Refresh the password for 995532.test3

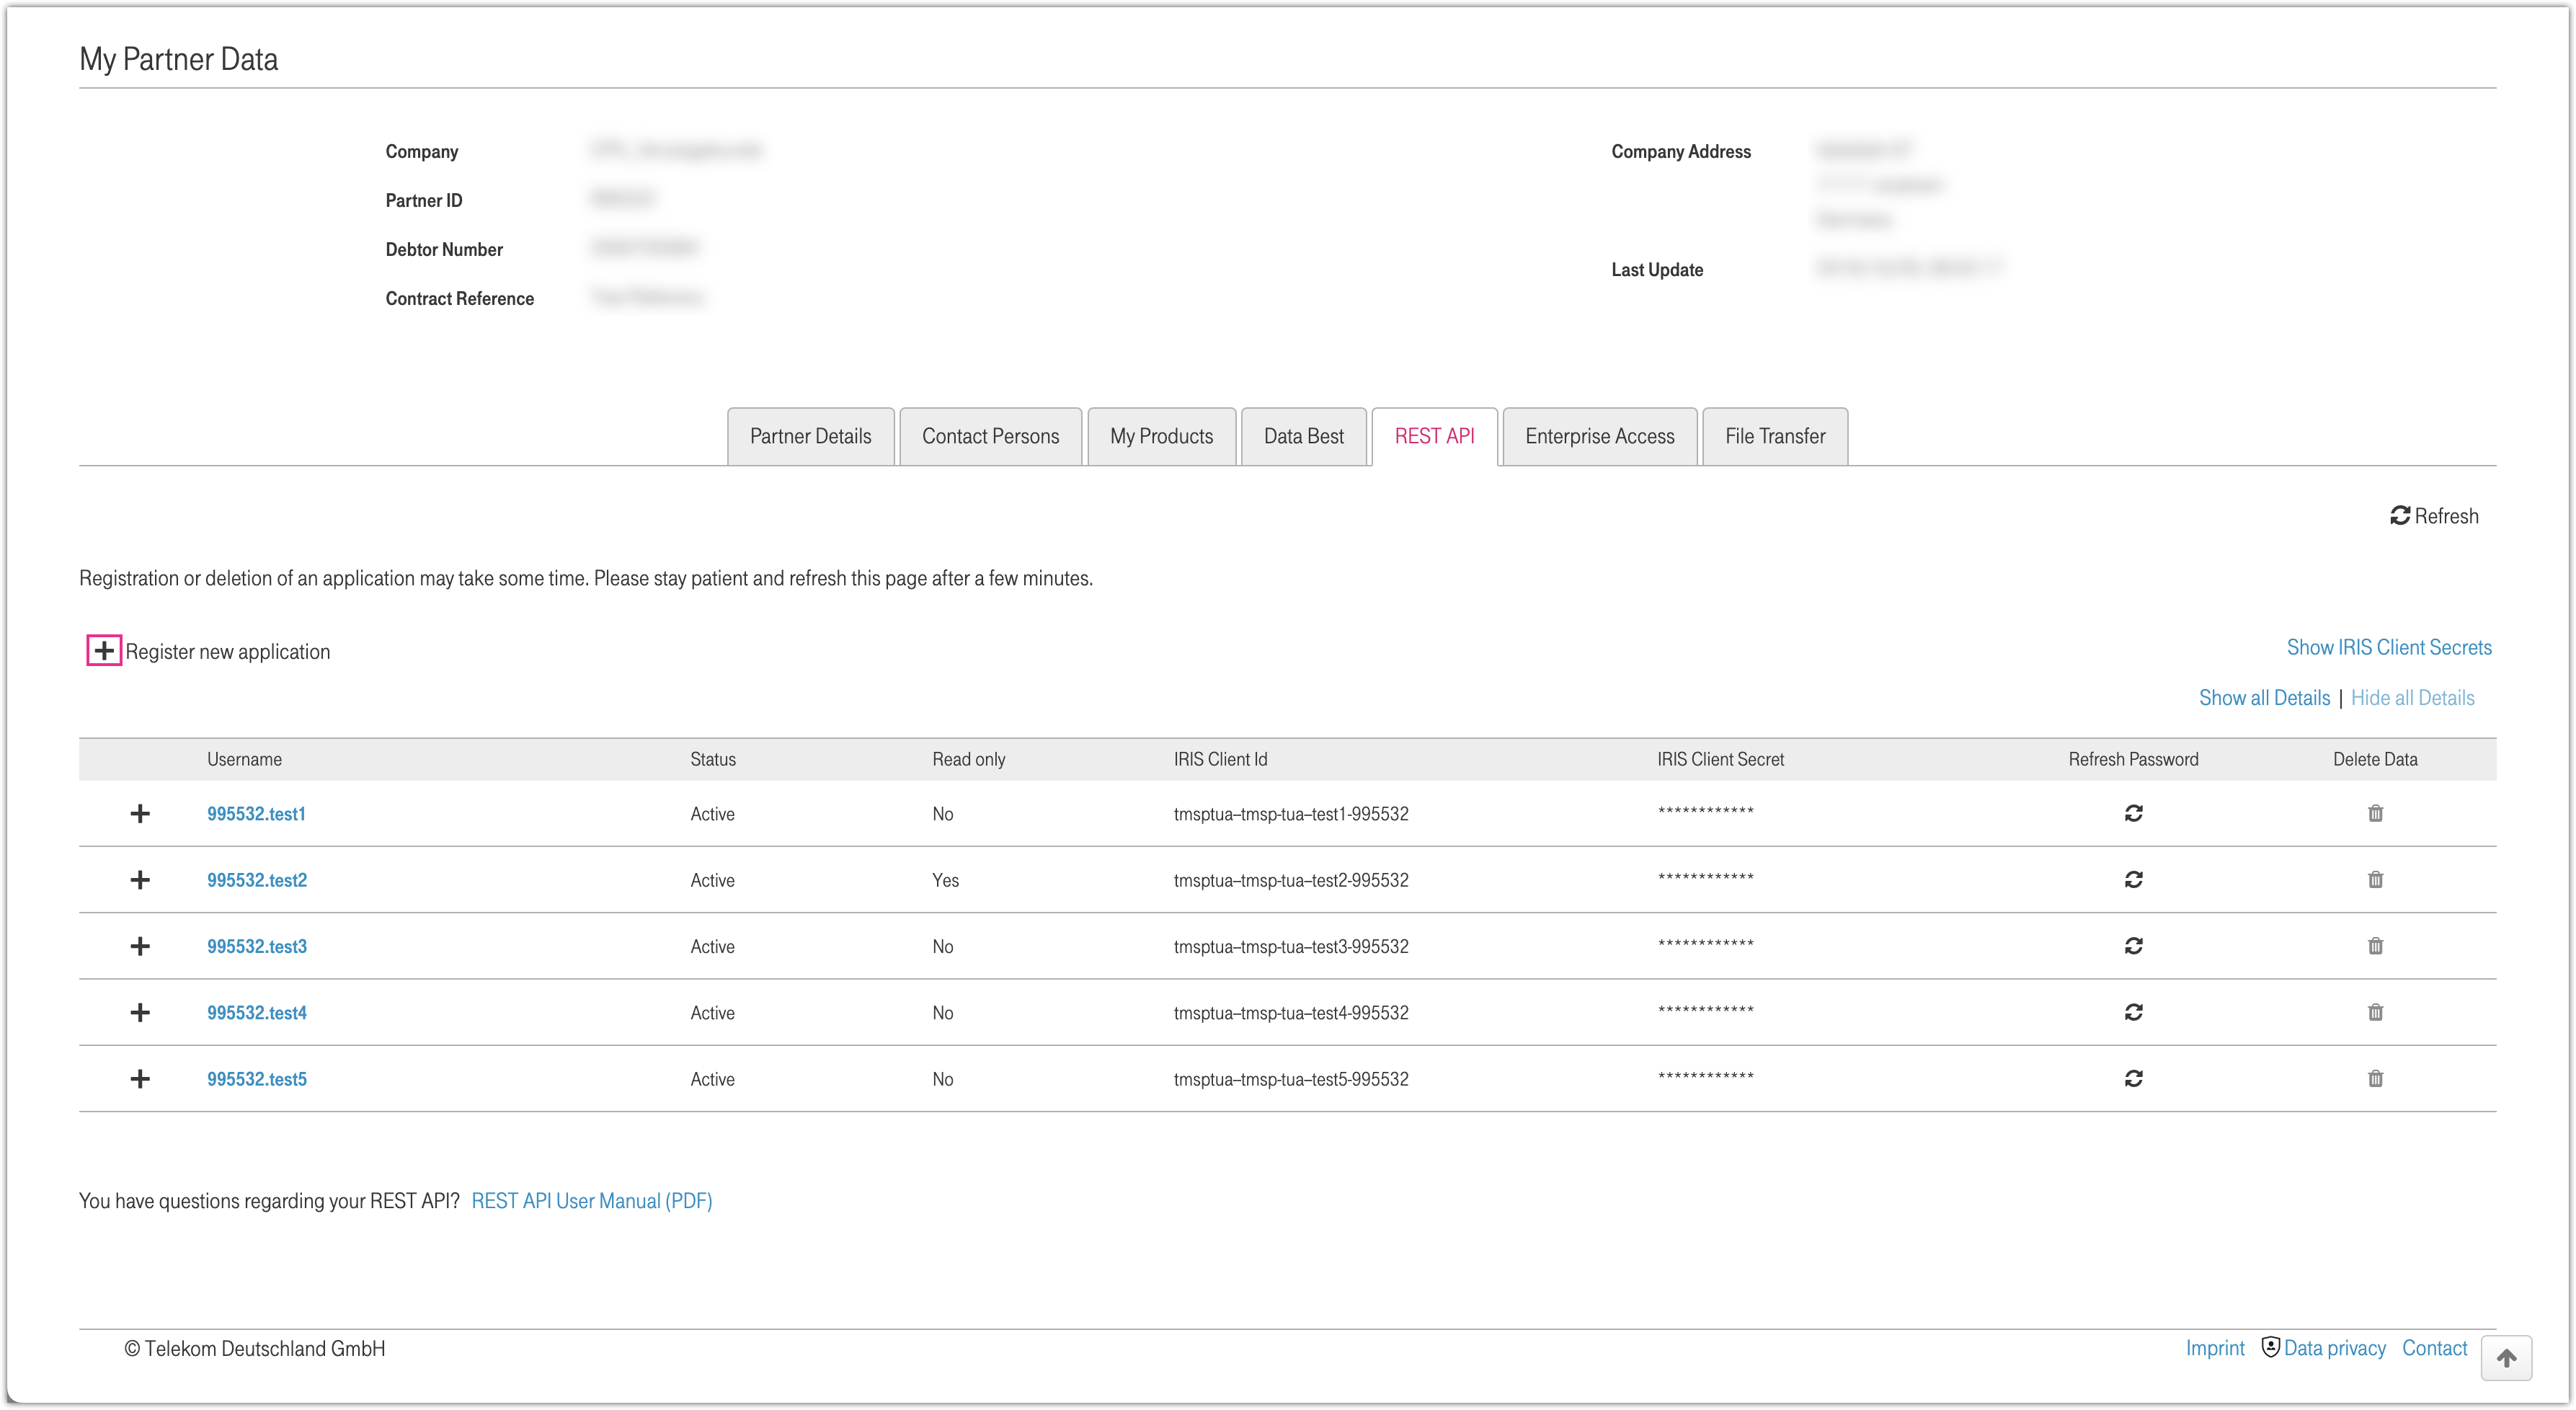coord(2134,946)
